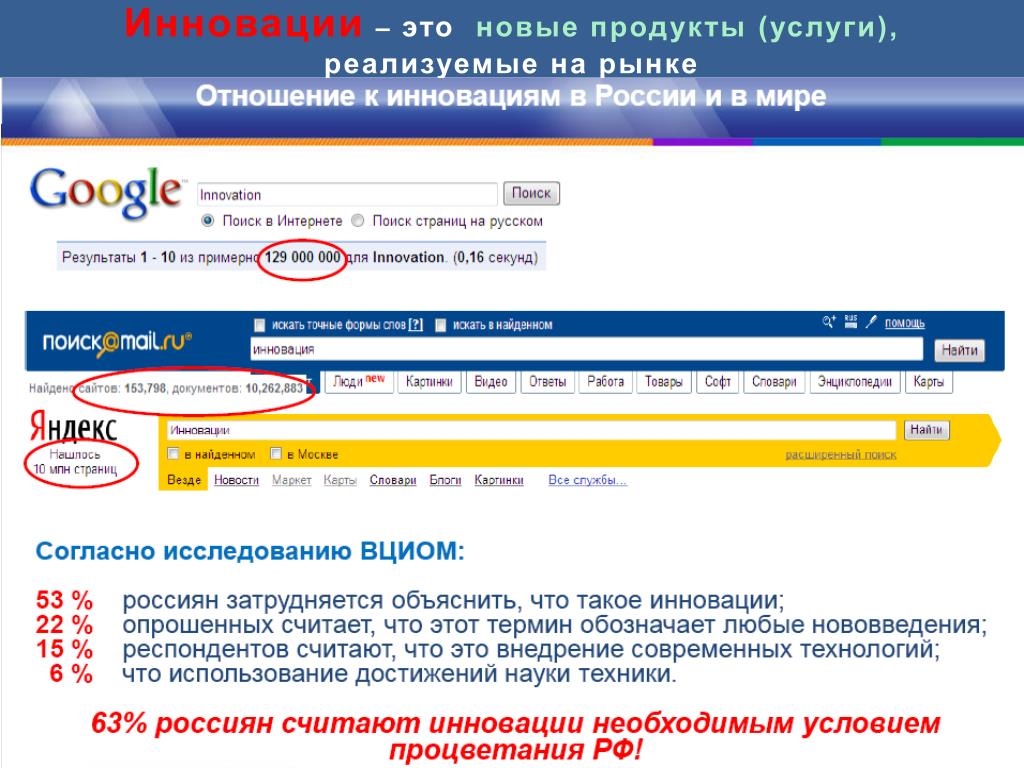The height and width of the screenshot is (768, 1024).
Task: Switch to the Энциклопедии tab
Action: click(855, 382)
